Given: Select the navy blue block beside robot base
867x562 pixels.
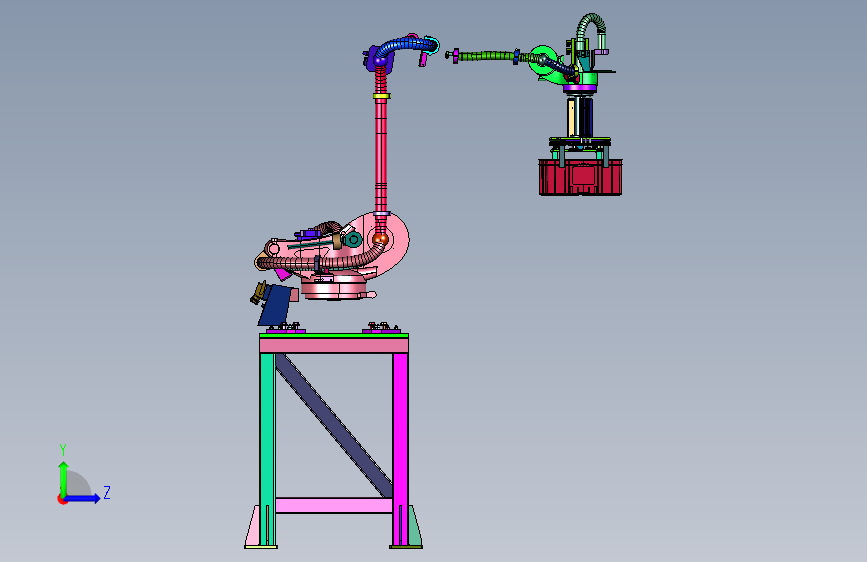Looking at the screenshot, I should [x=275, y=304].
